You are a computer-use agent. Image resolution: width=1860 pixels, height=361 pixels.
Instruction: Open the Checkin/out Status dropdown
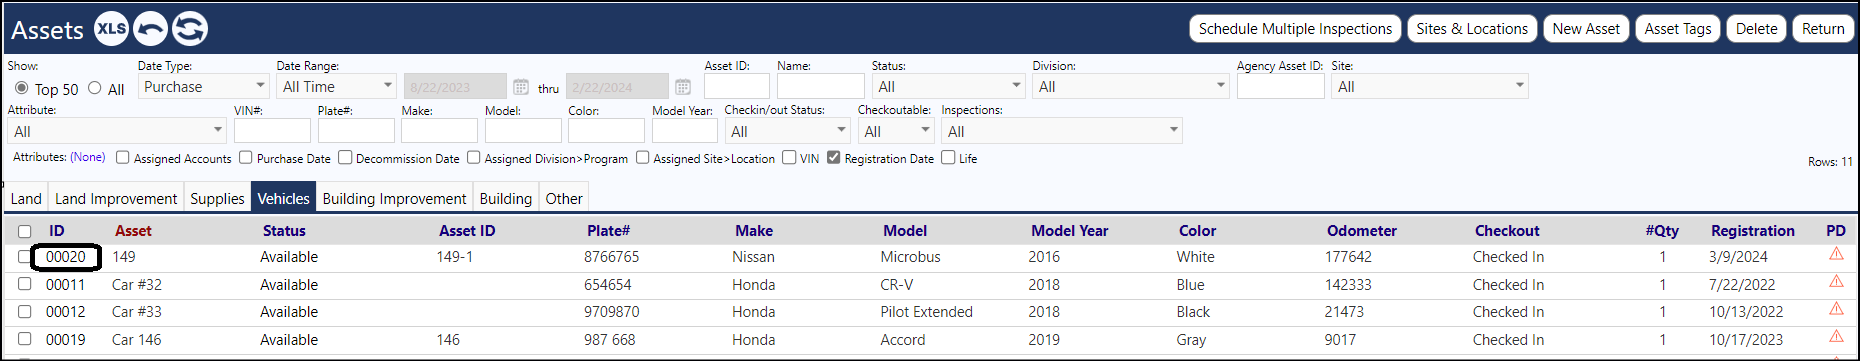tap(788, 131)
